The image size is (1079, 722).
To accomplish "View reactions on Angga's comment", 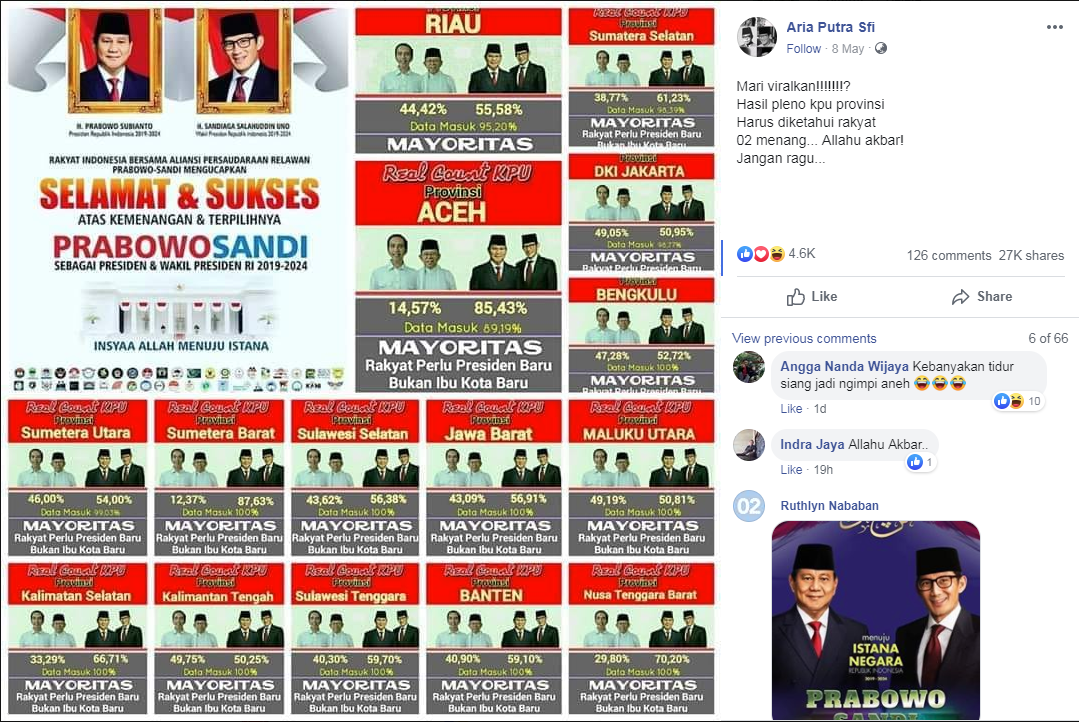I will 1018,401.
